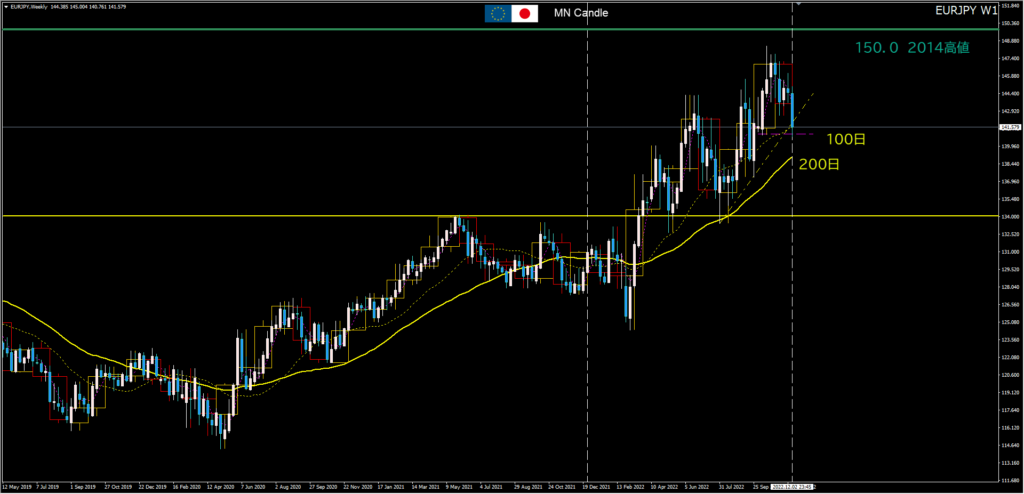The width and height of the screenshot is (1024, 494).
Task: Click the yellow horizontal line at 134.000
Action: coord(300,216)
